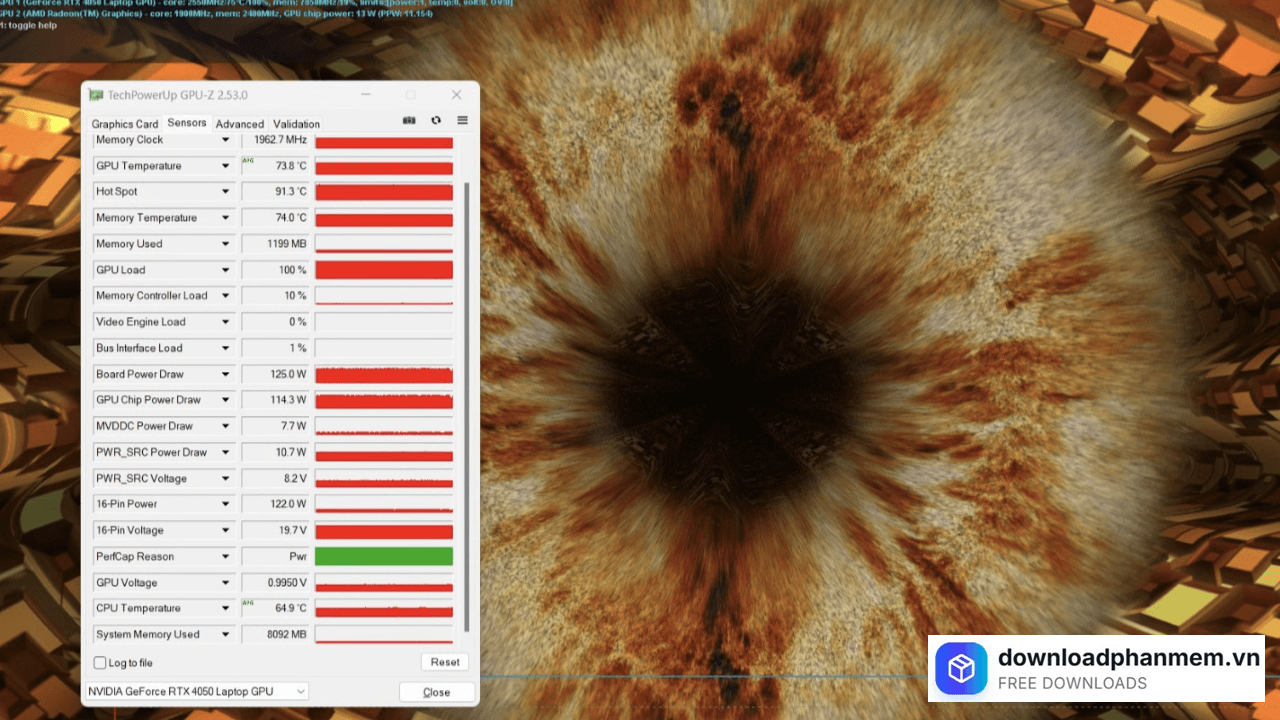Open the Hot Spot sensor dropdown arrow

(x=225, y=192)
